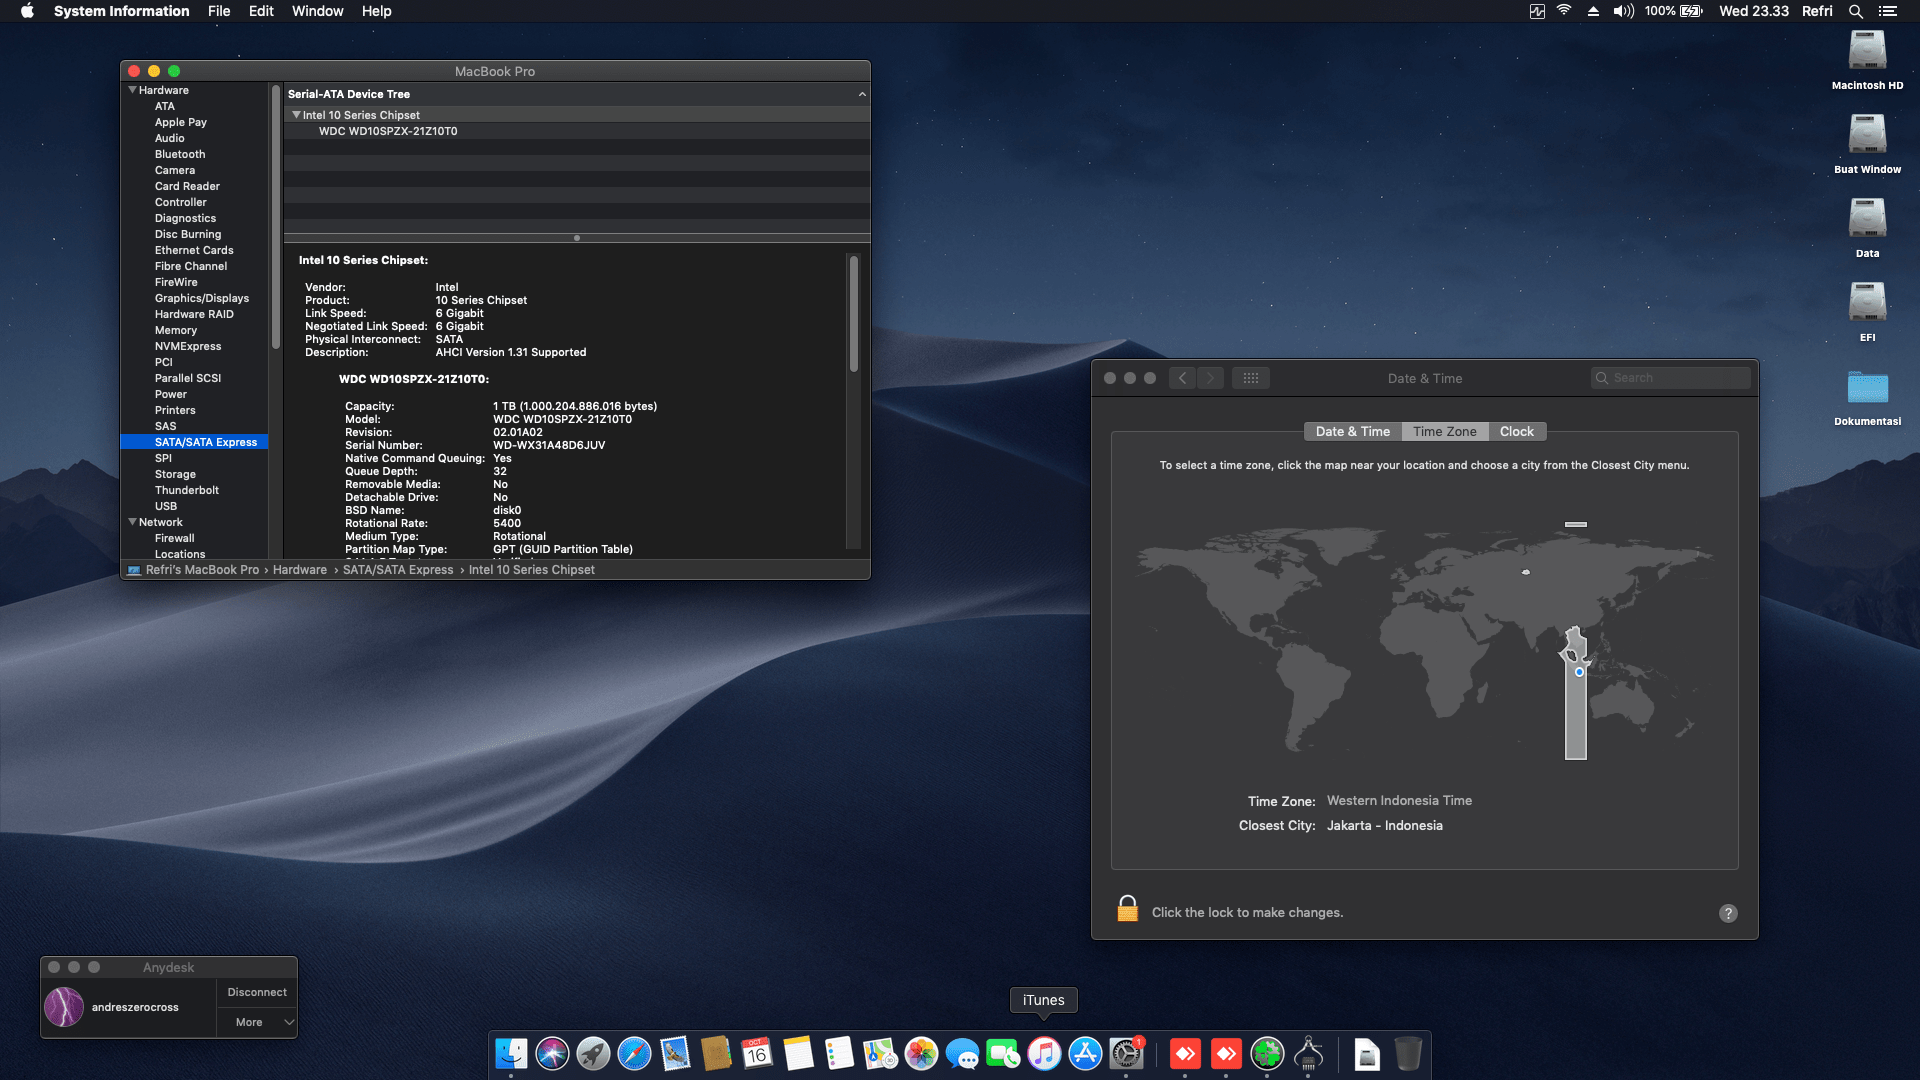Click forward arrow in Date & Time
The image size is (1920, 1080).
[1210, 378]
